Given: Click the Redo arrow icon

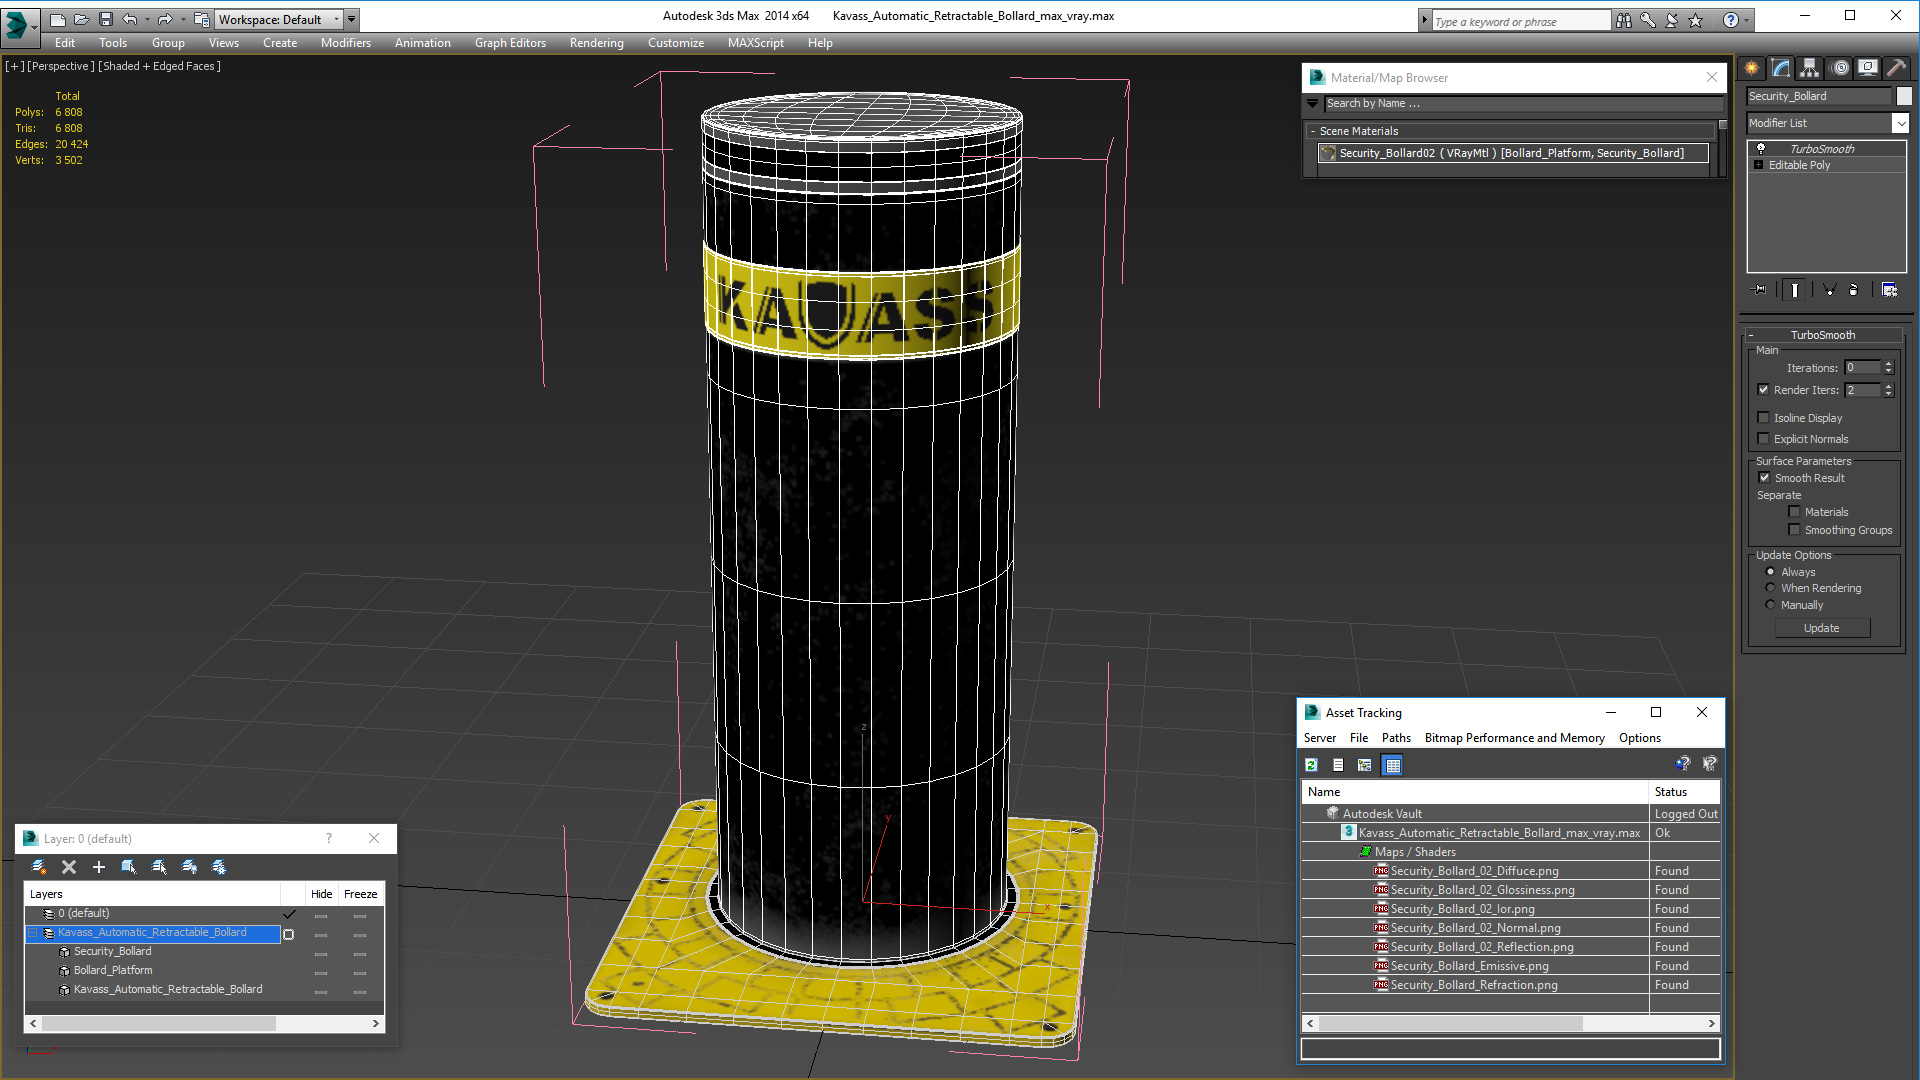Looking at the screenshot, I should tap(165, 19).
